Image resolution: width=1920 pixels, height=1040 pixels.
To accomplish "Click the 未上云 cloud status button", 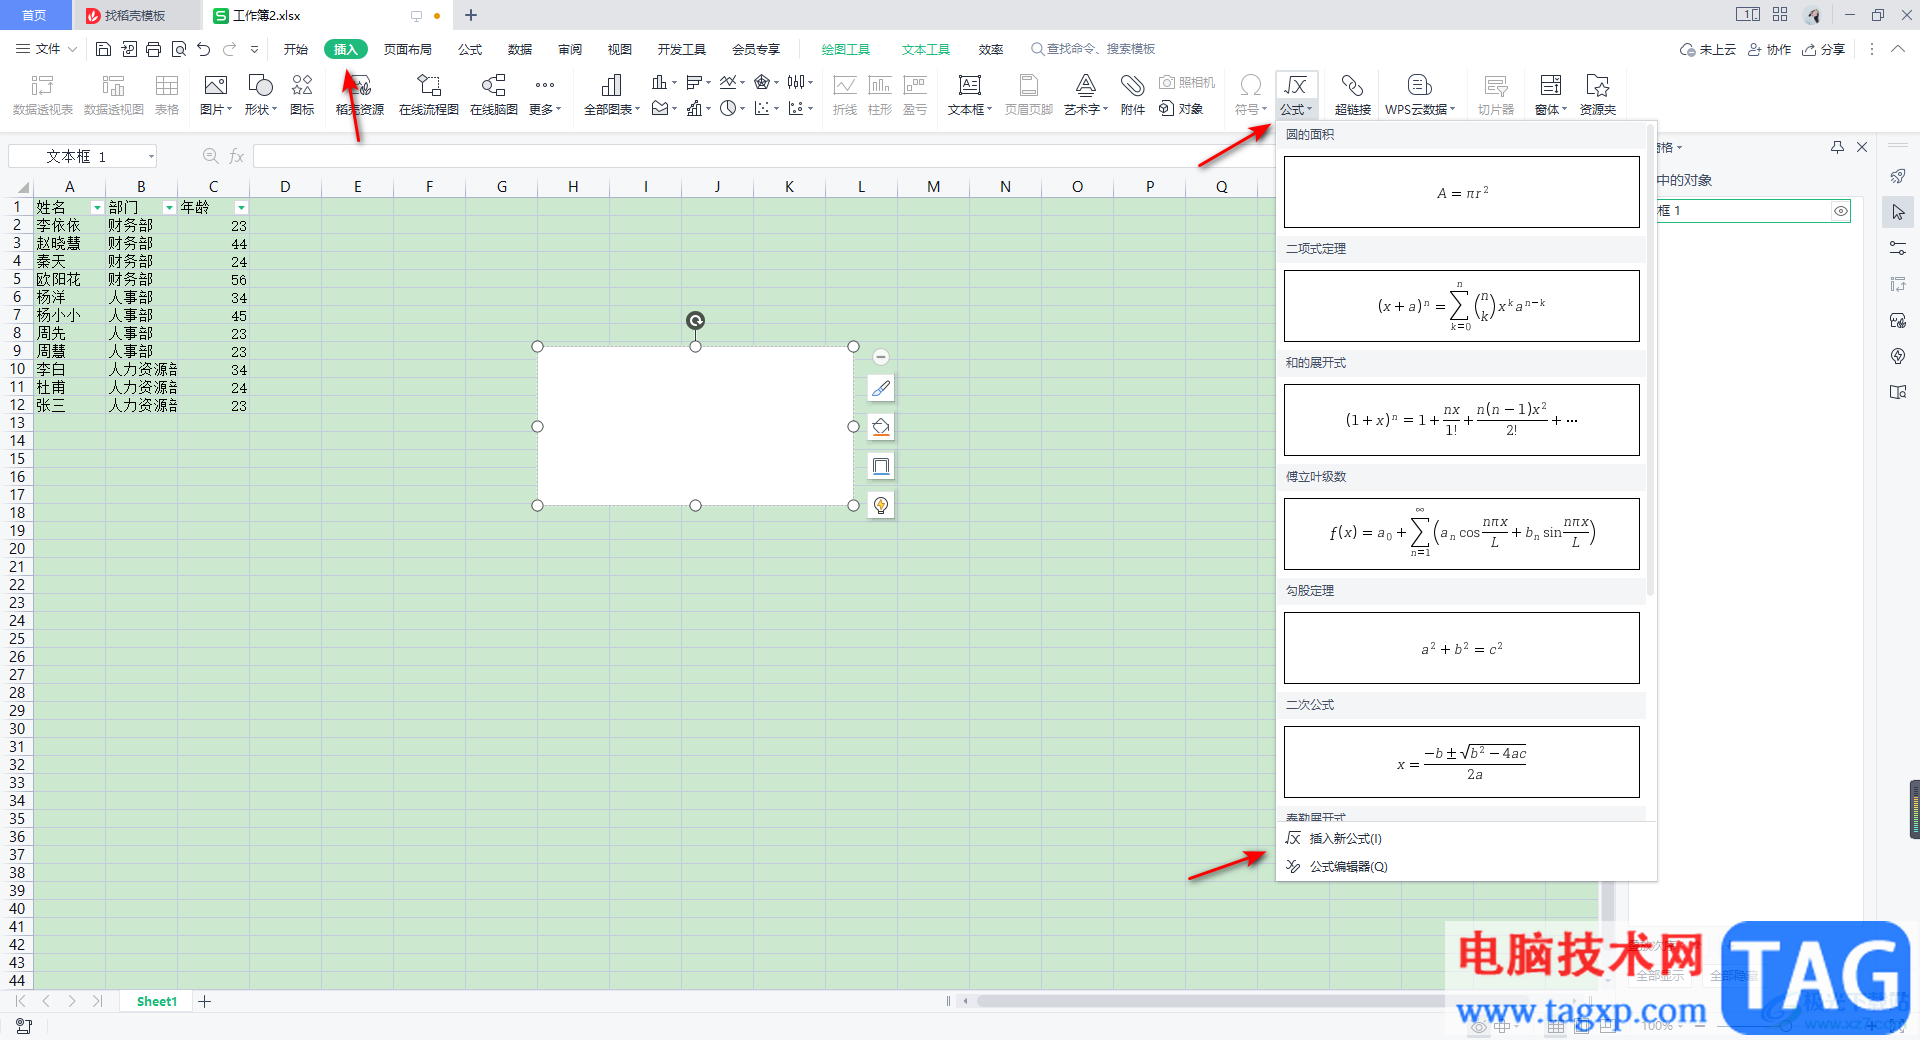I will click(x=1708, y=49).
